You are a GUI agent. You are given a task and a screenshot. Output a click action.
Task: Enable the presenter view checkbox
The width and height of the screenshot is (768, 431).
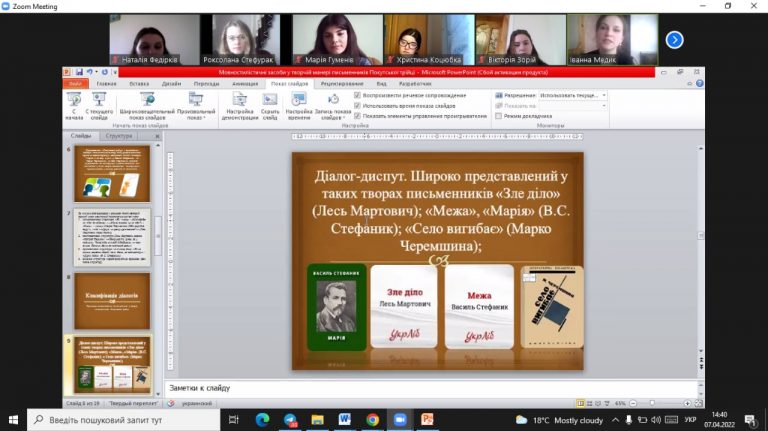(x=498, y=116)
